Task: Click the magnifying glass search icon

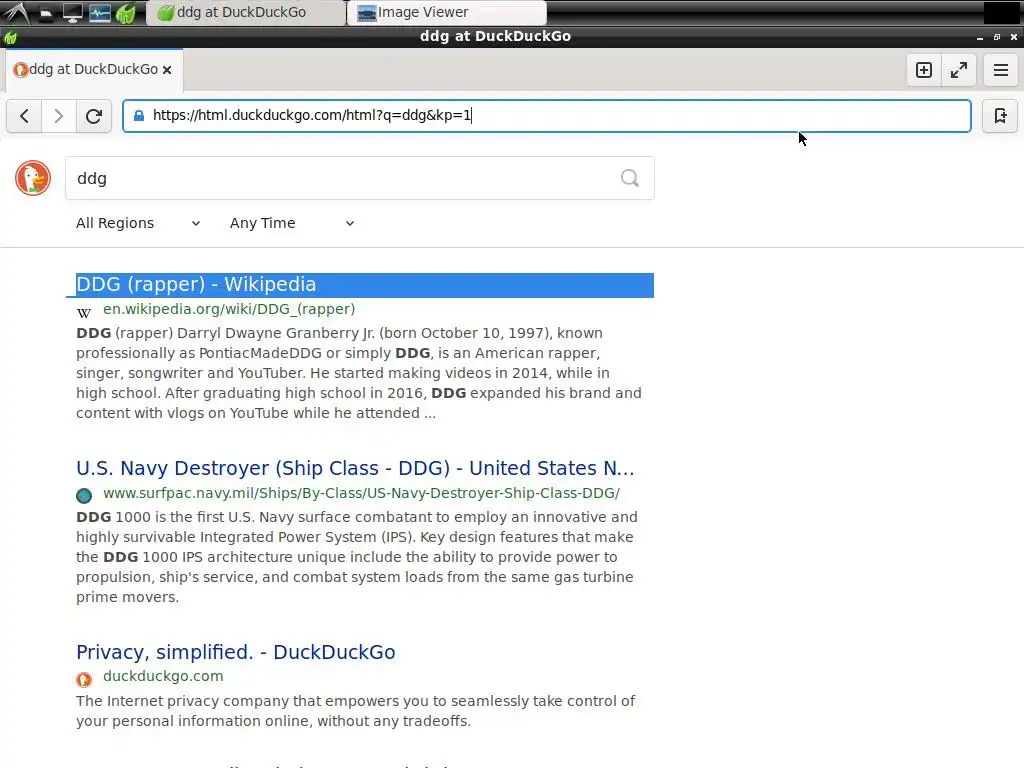Action: [630, 178]
